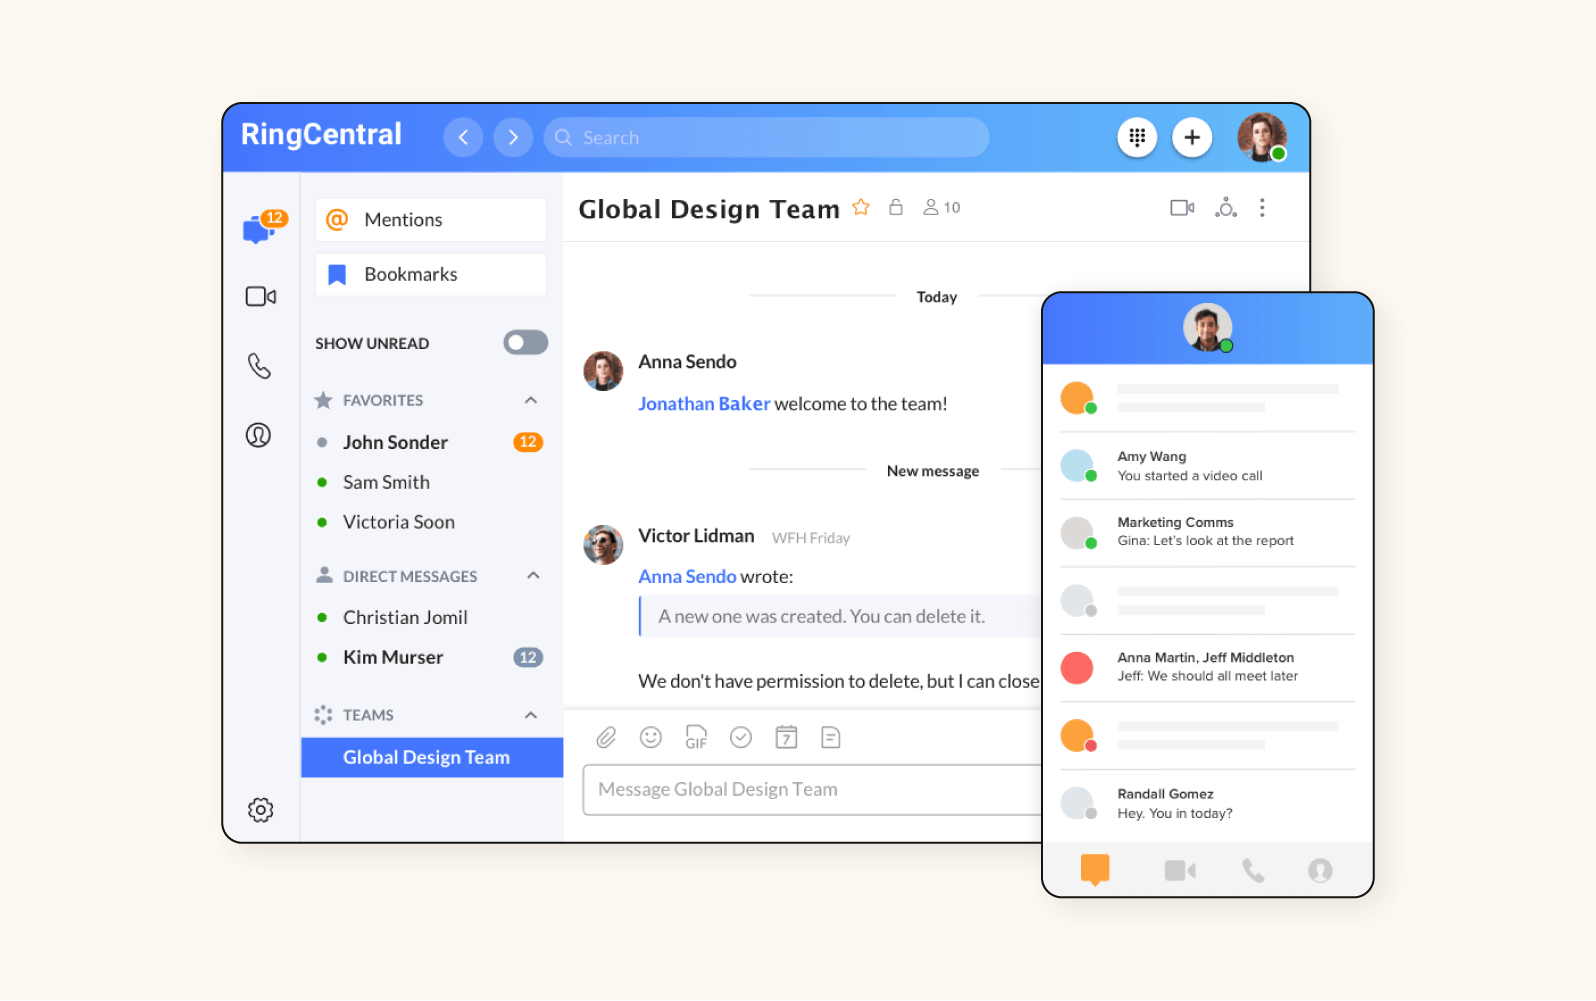Open the dialpad icon in header
The height and width of the screenshot is (1001, 1596).
tap(1137, 137)
